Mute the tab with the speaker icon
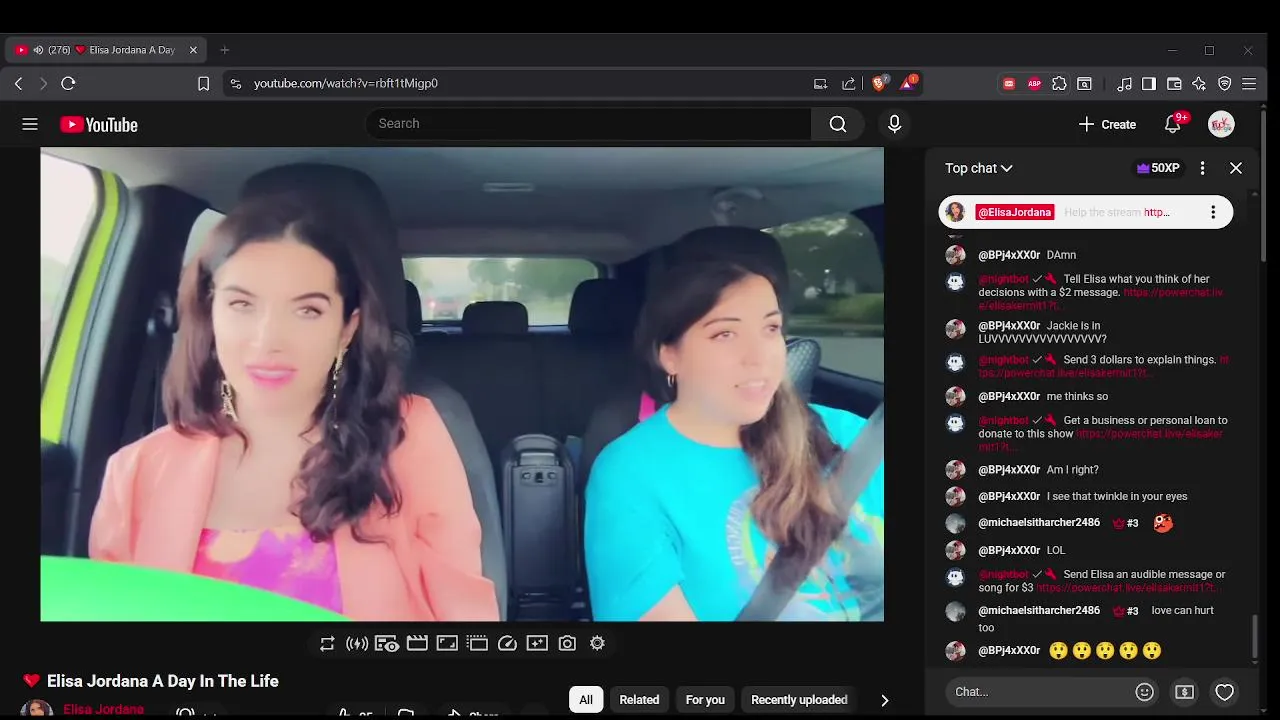 [38, 50]
